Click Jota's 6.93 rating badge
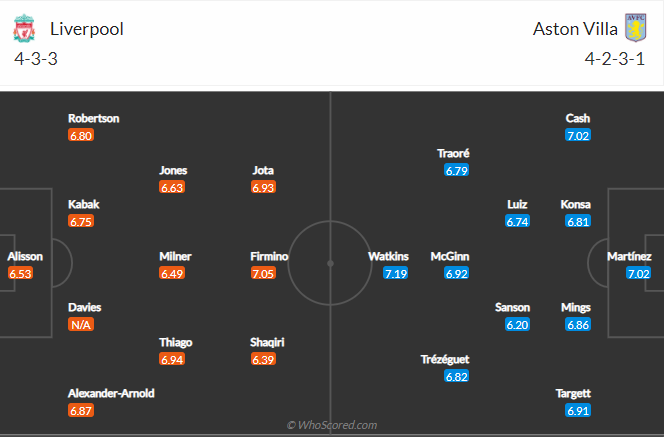Viewport: 666px width, 437px height. (x=263, y=187)
